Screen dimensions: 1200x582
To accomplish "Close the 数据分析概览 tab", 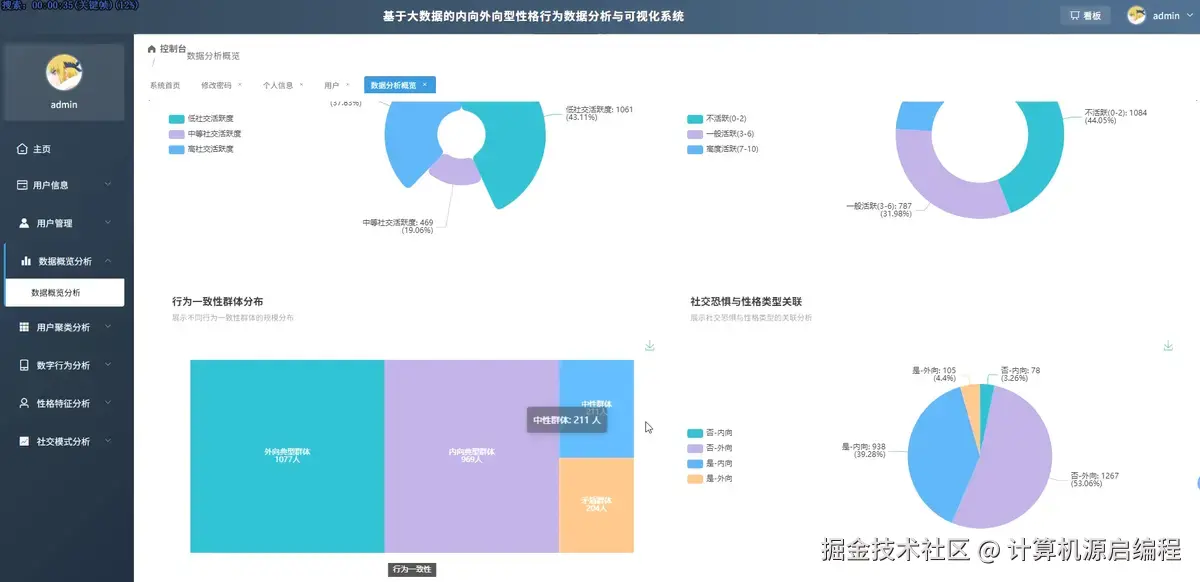I will coord(424,85).
